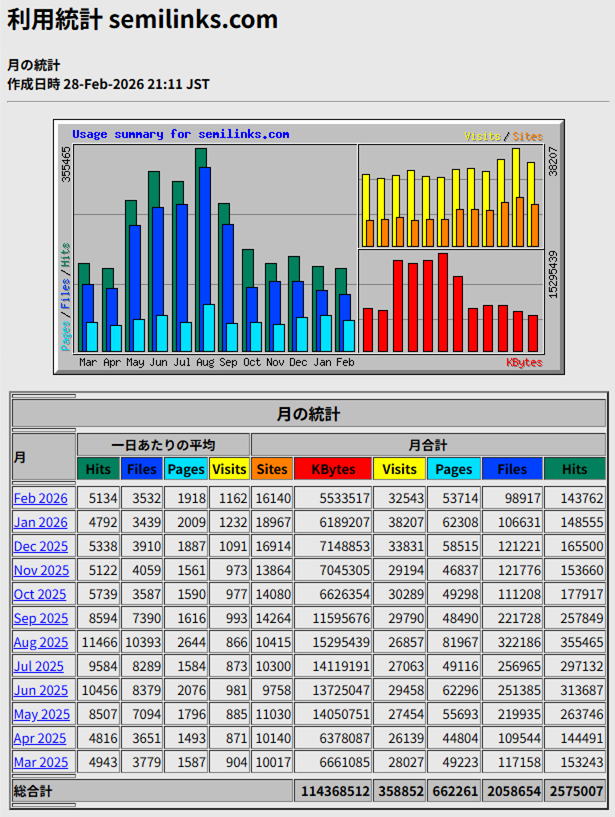The width and height of the screenshot is (615, 817).
Task: Click the total KBytes value 114368512
Action: pos(333,791)
